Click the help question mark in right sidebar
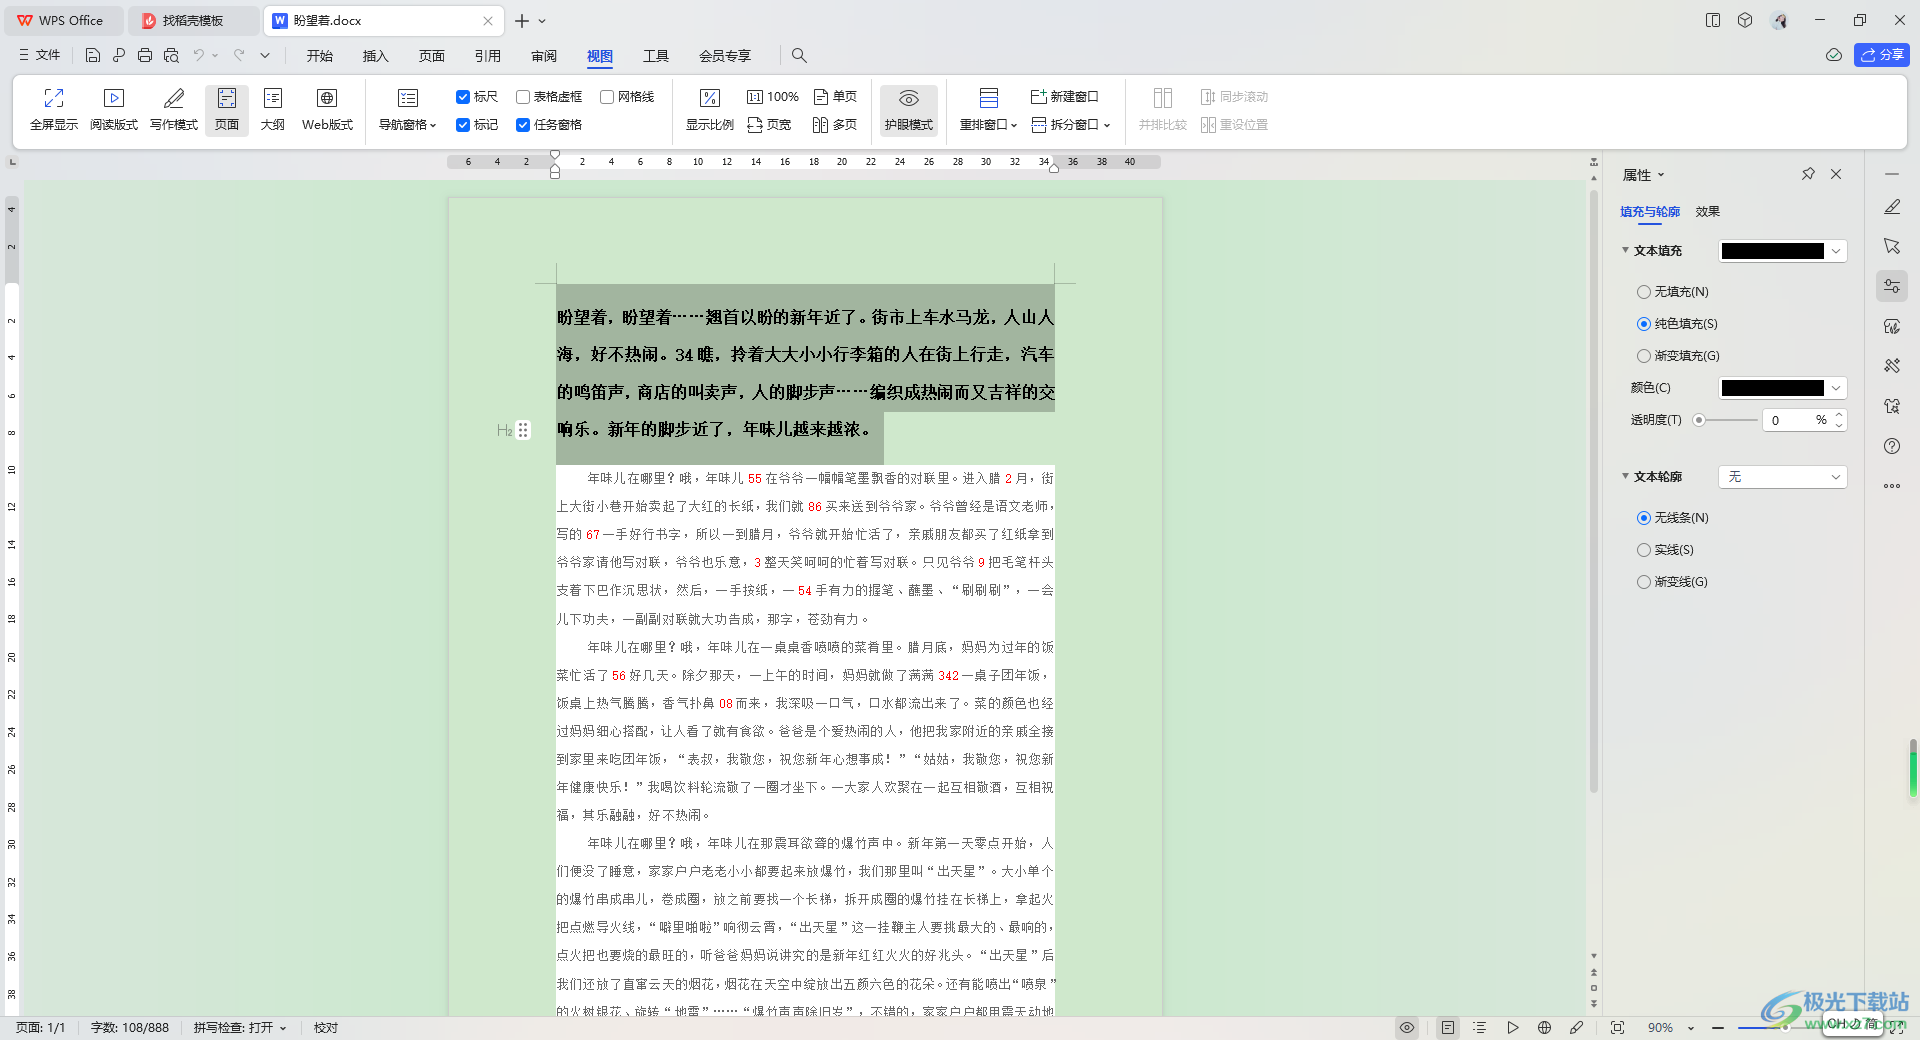Image resolution: width=1920 pixels, height=1040 pixels. click(x=1892, y=446)
